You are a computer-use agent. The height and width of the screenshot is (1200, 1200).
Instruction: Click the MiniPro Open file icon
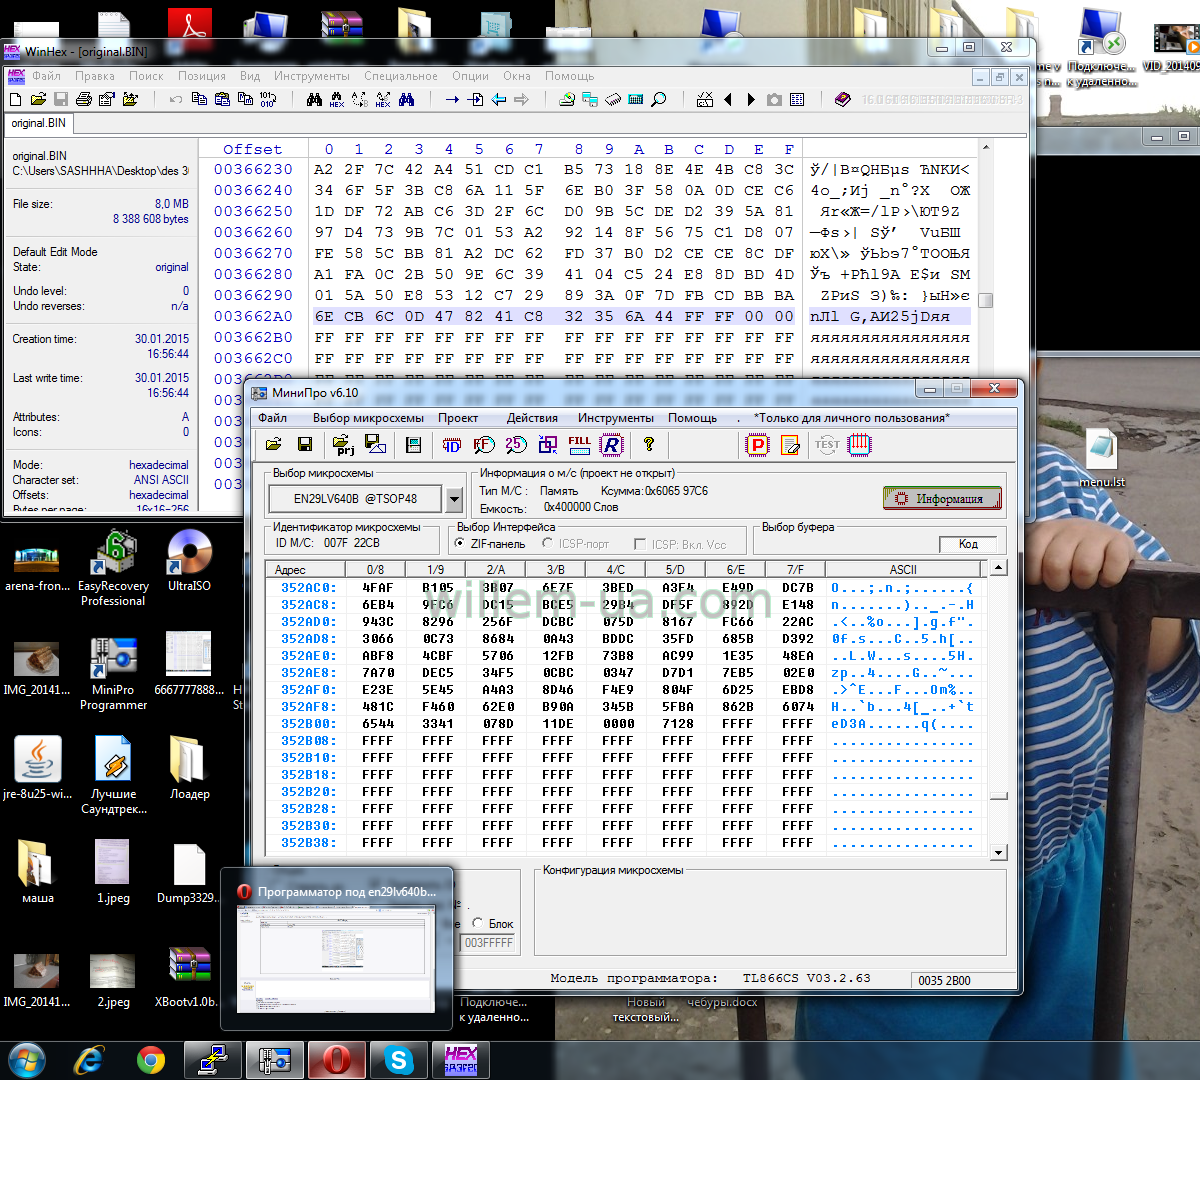point(274,444)
